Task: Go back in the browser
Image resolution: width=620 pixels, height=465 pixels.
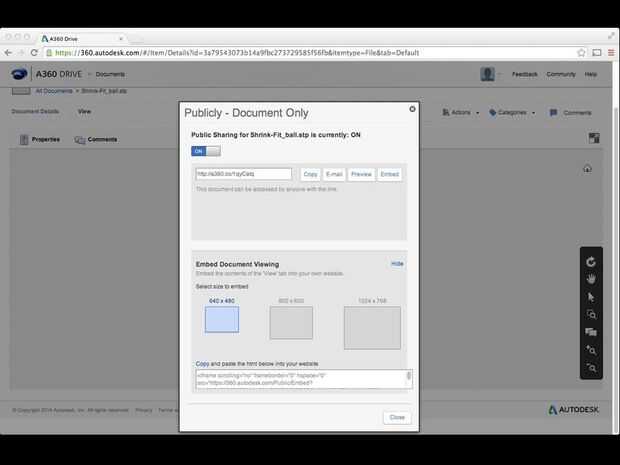Action: coord(8,53)
